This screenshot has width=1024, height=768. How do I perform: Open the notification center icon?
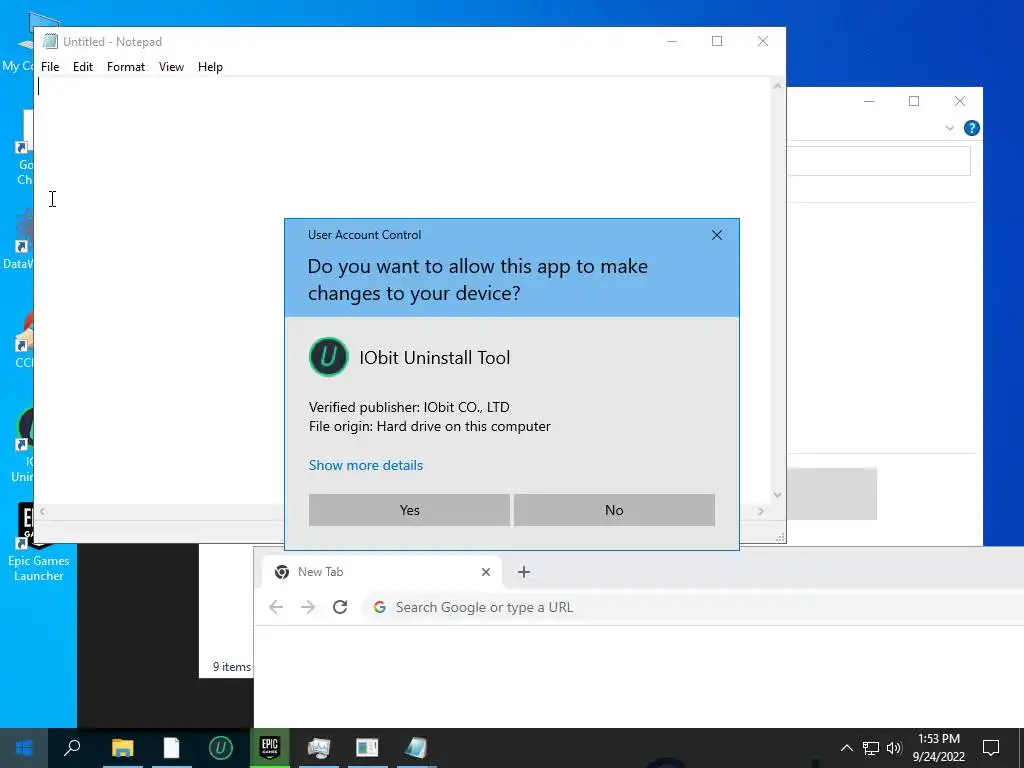click(x=991, y=748)
